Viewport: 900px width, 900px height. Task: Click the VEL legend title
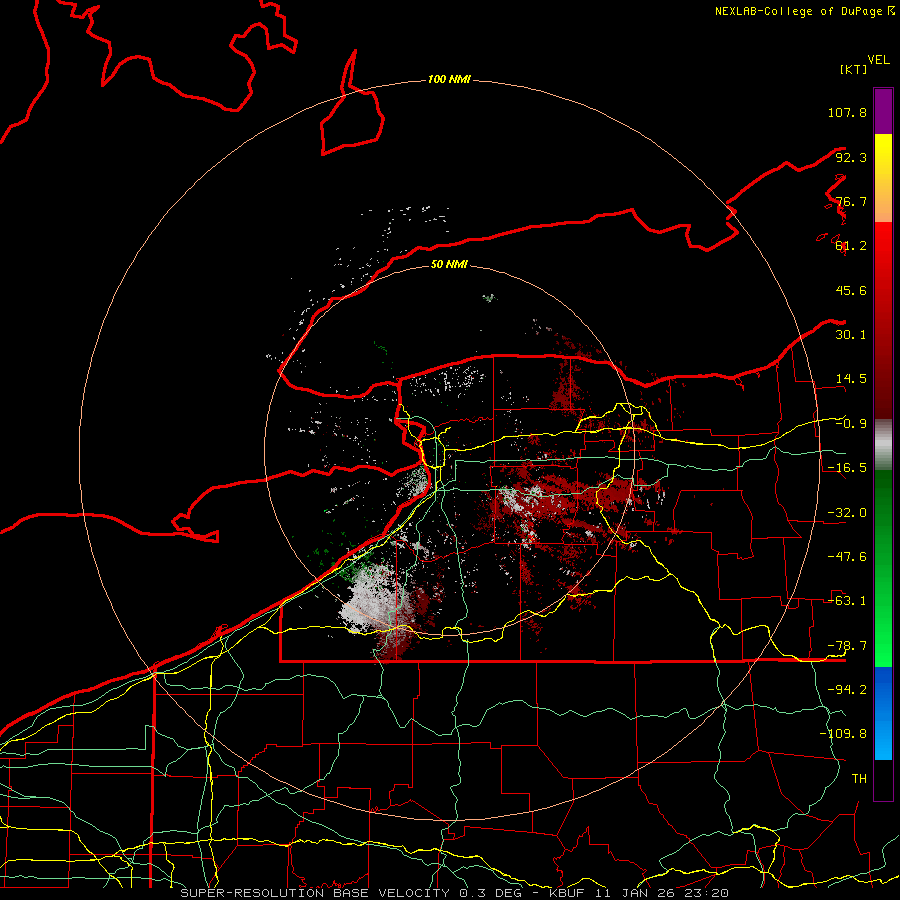tap(878, 60)
